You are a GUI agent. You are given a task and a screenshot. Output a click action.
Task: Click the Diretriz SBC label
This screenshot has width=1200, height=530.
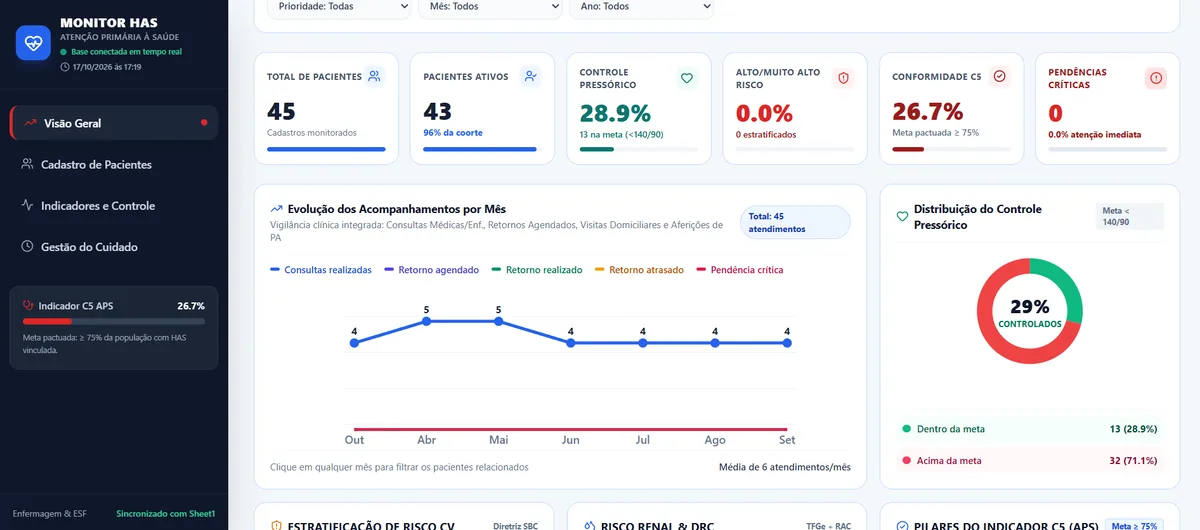tap(516, 525)
